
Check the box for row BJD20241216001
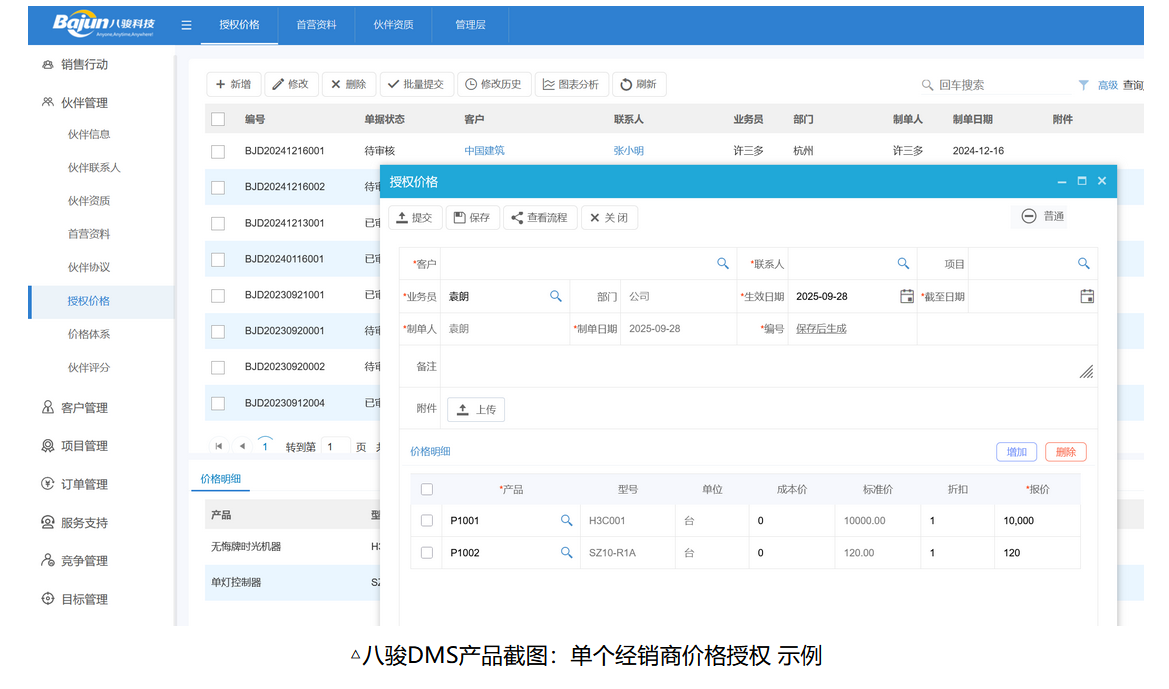click(x=218, y=151)
